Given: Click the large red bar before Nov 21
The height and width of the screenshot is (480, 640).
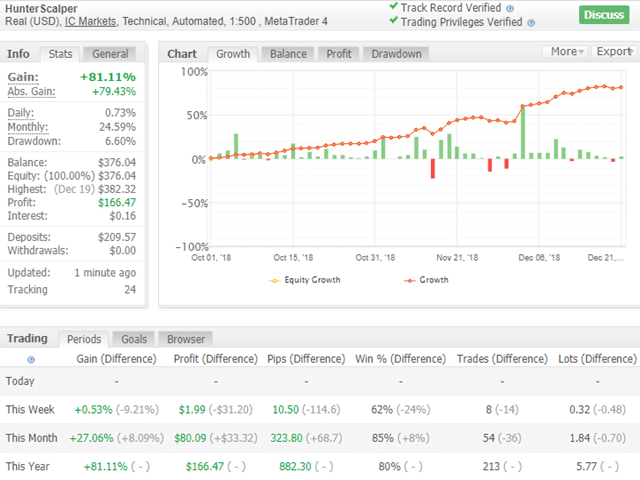Looking at the screenshot, I should (433, 169).
